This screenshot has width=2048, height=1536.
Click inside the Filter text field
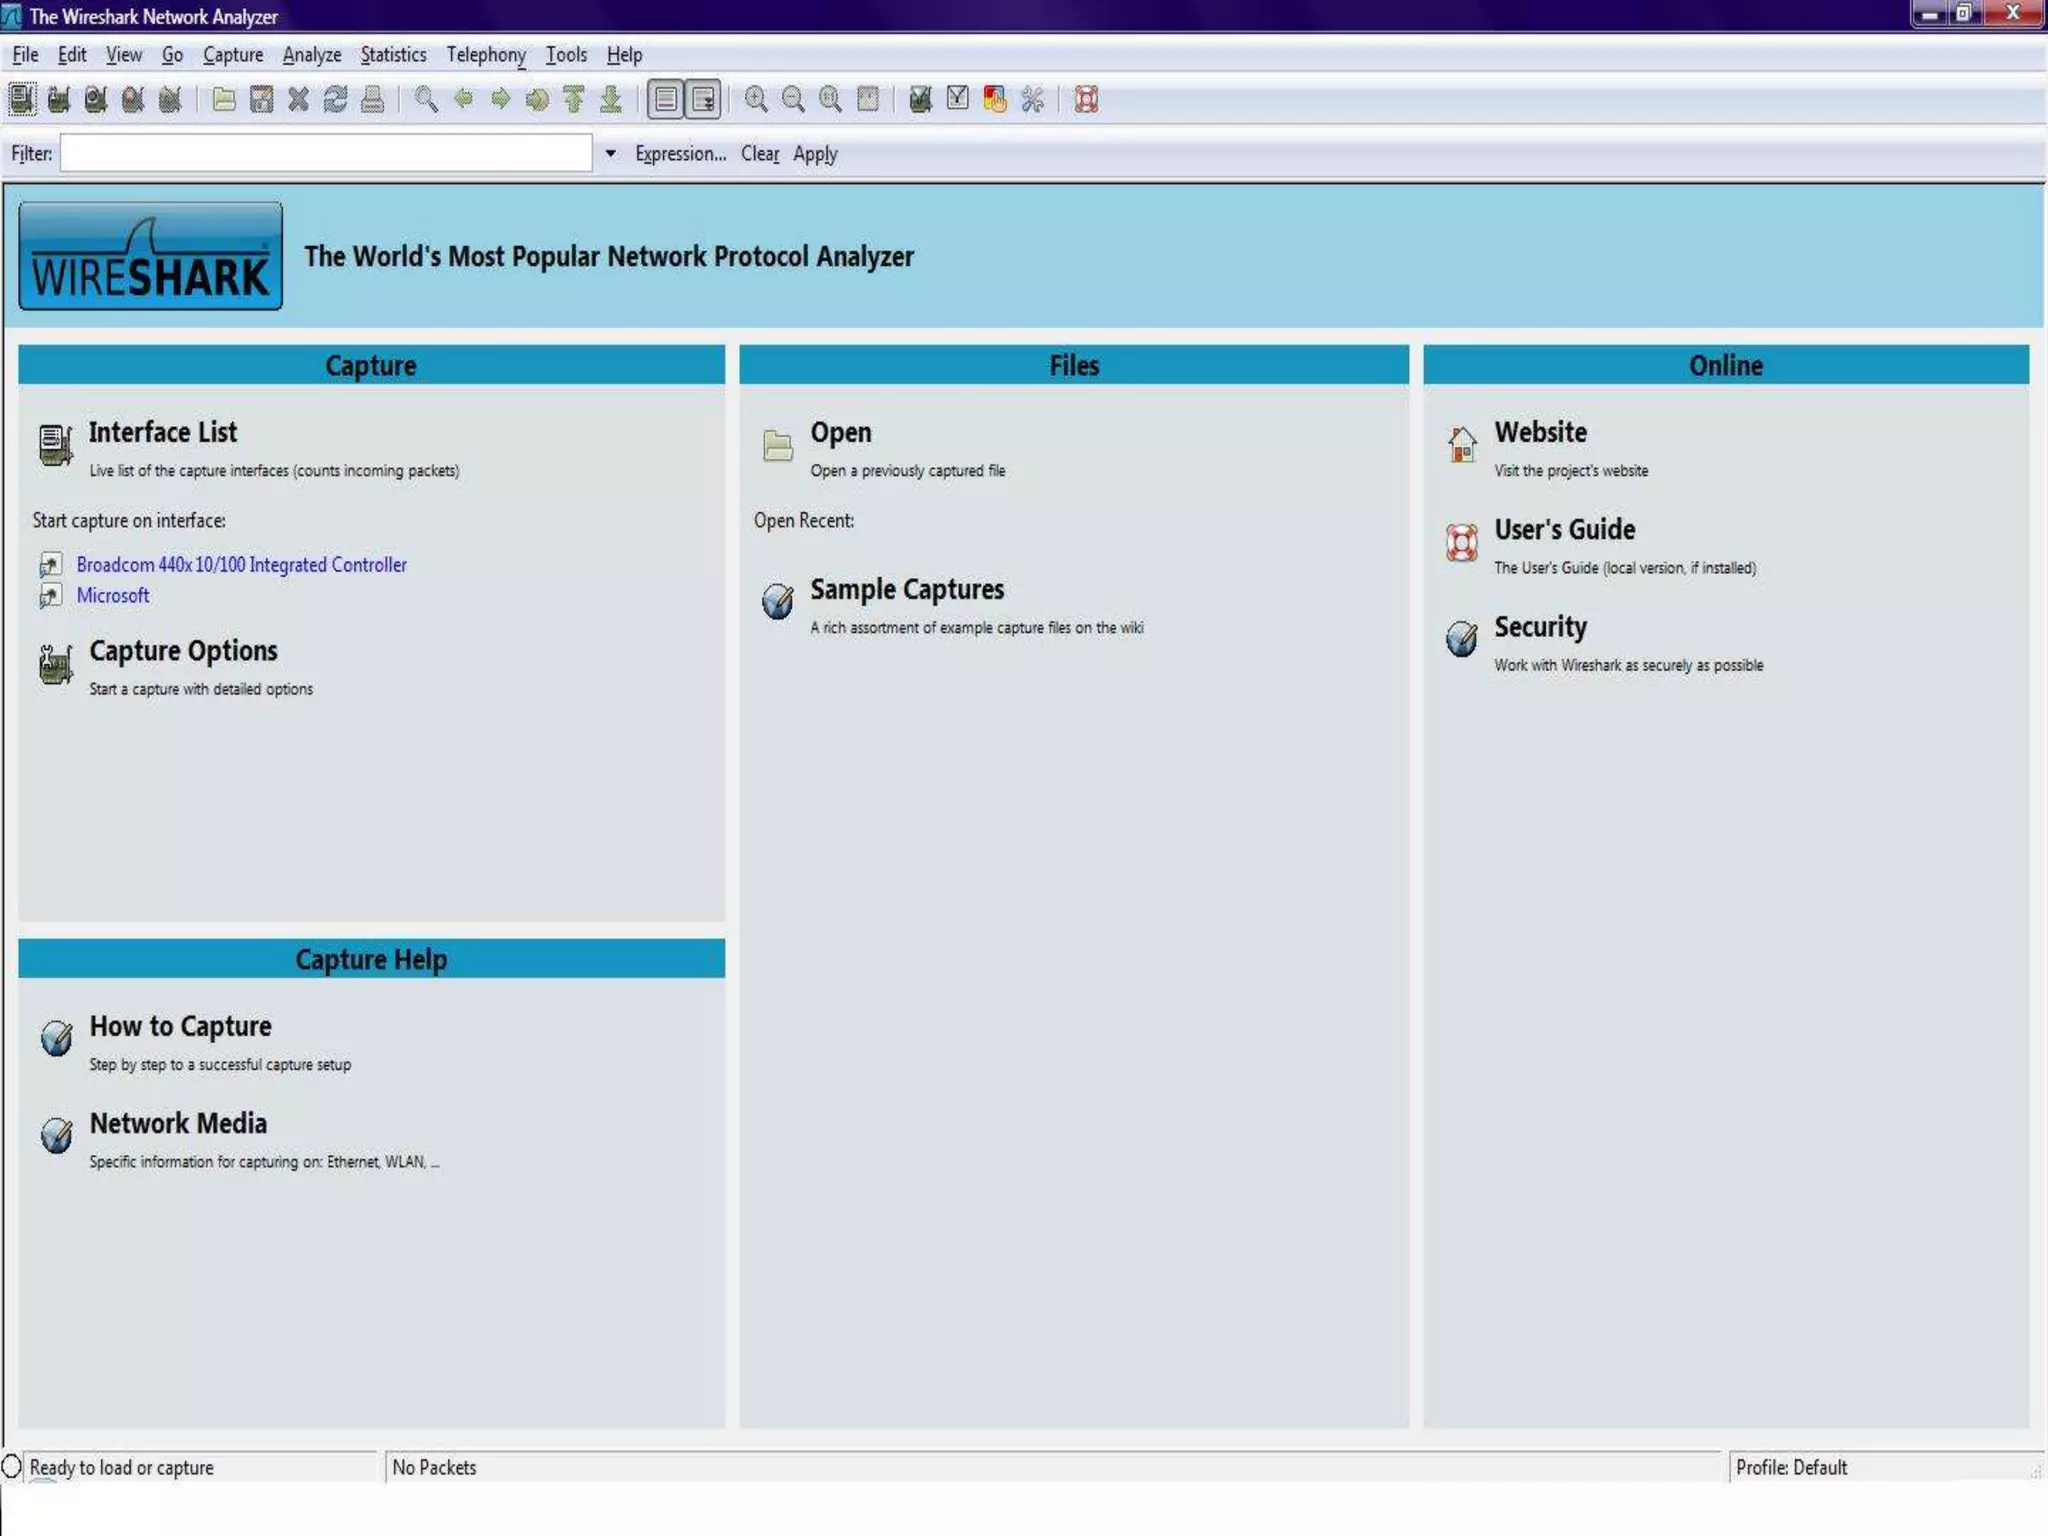click(326, 154)
